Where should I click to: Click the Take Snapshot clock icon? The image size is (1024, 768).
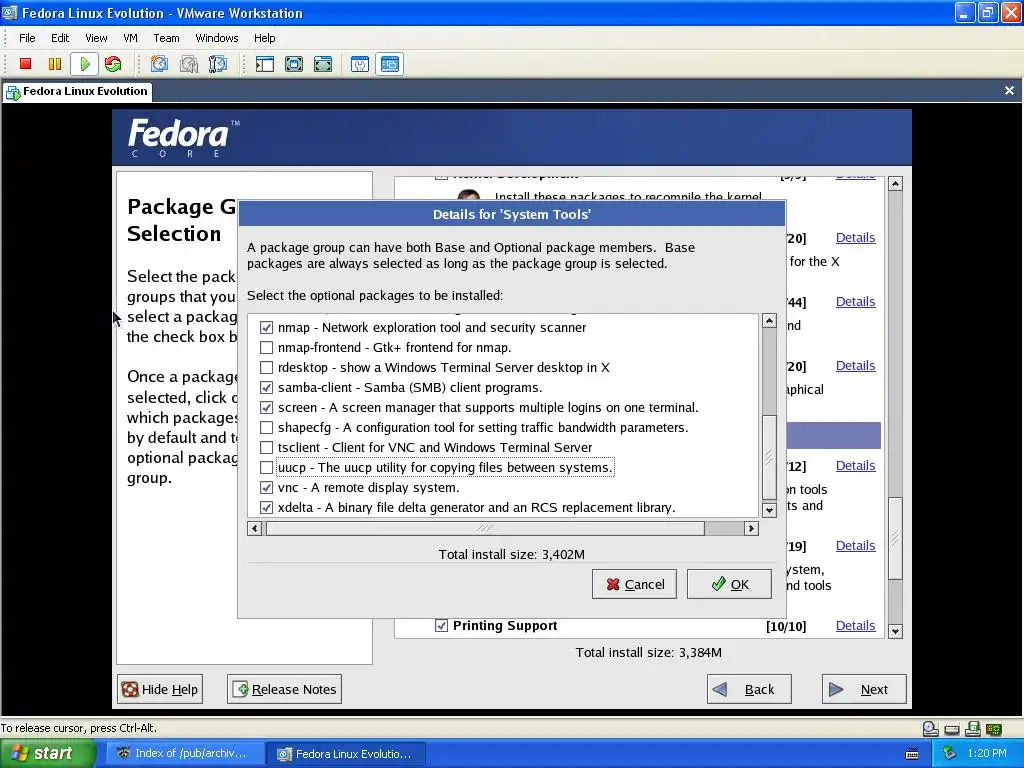tap(159, 64)
